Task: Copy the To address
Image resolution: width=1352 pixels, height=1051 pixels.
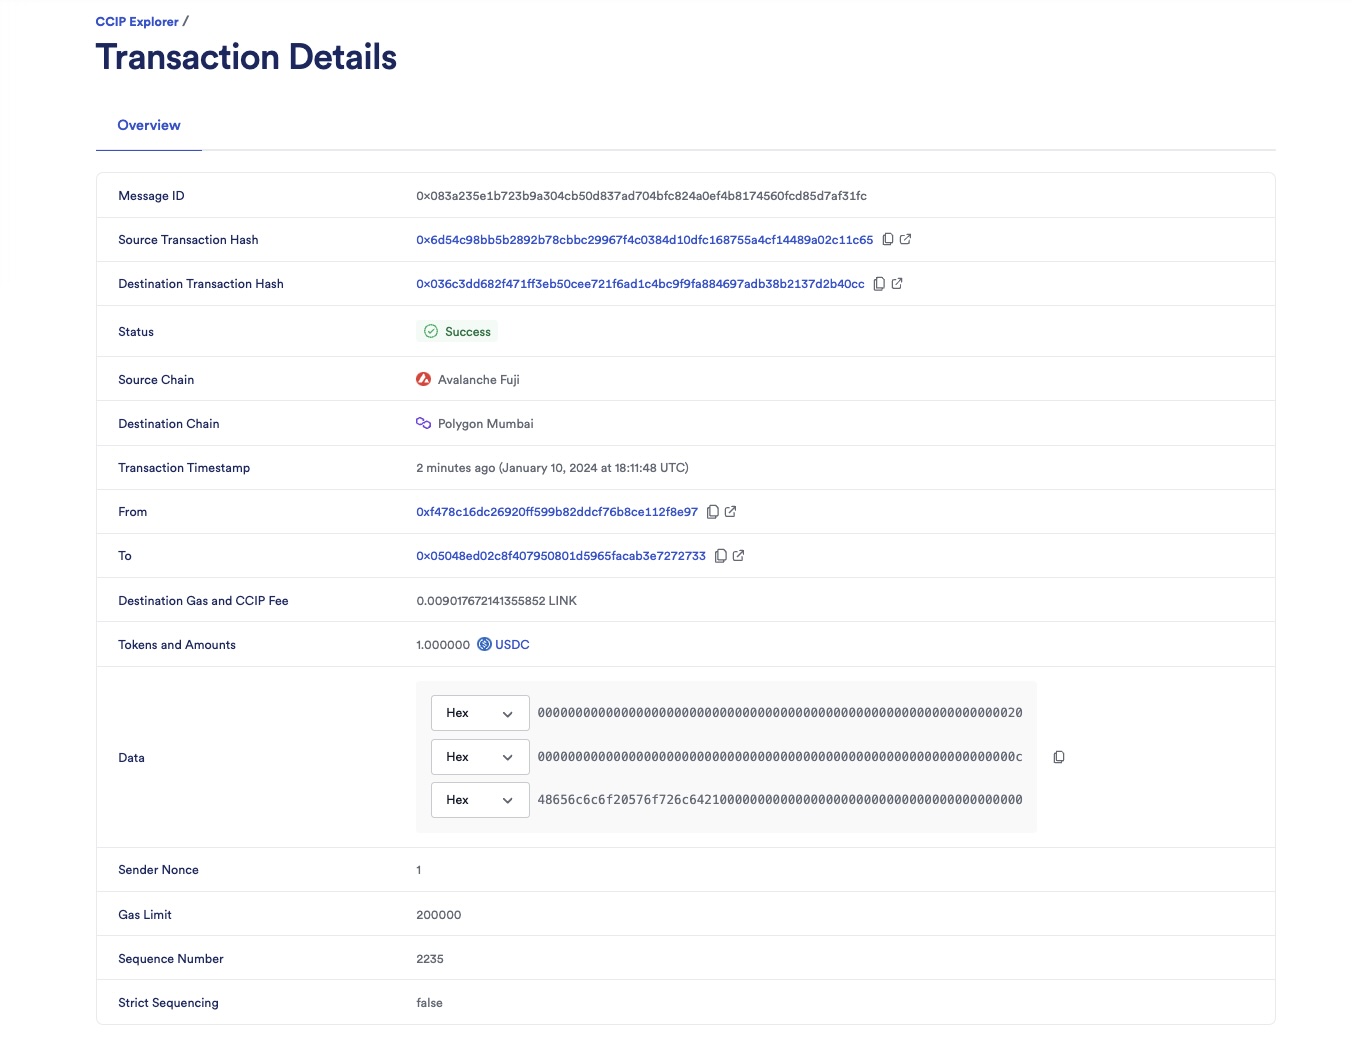Action: 720,556
